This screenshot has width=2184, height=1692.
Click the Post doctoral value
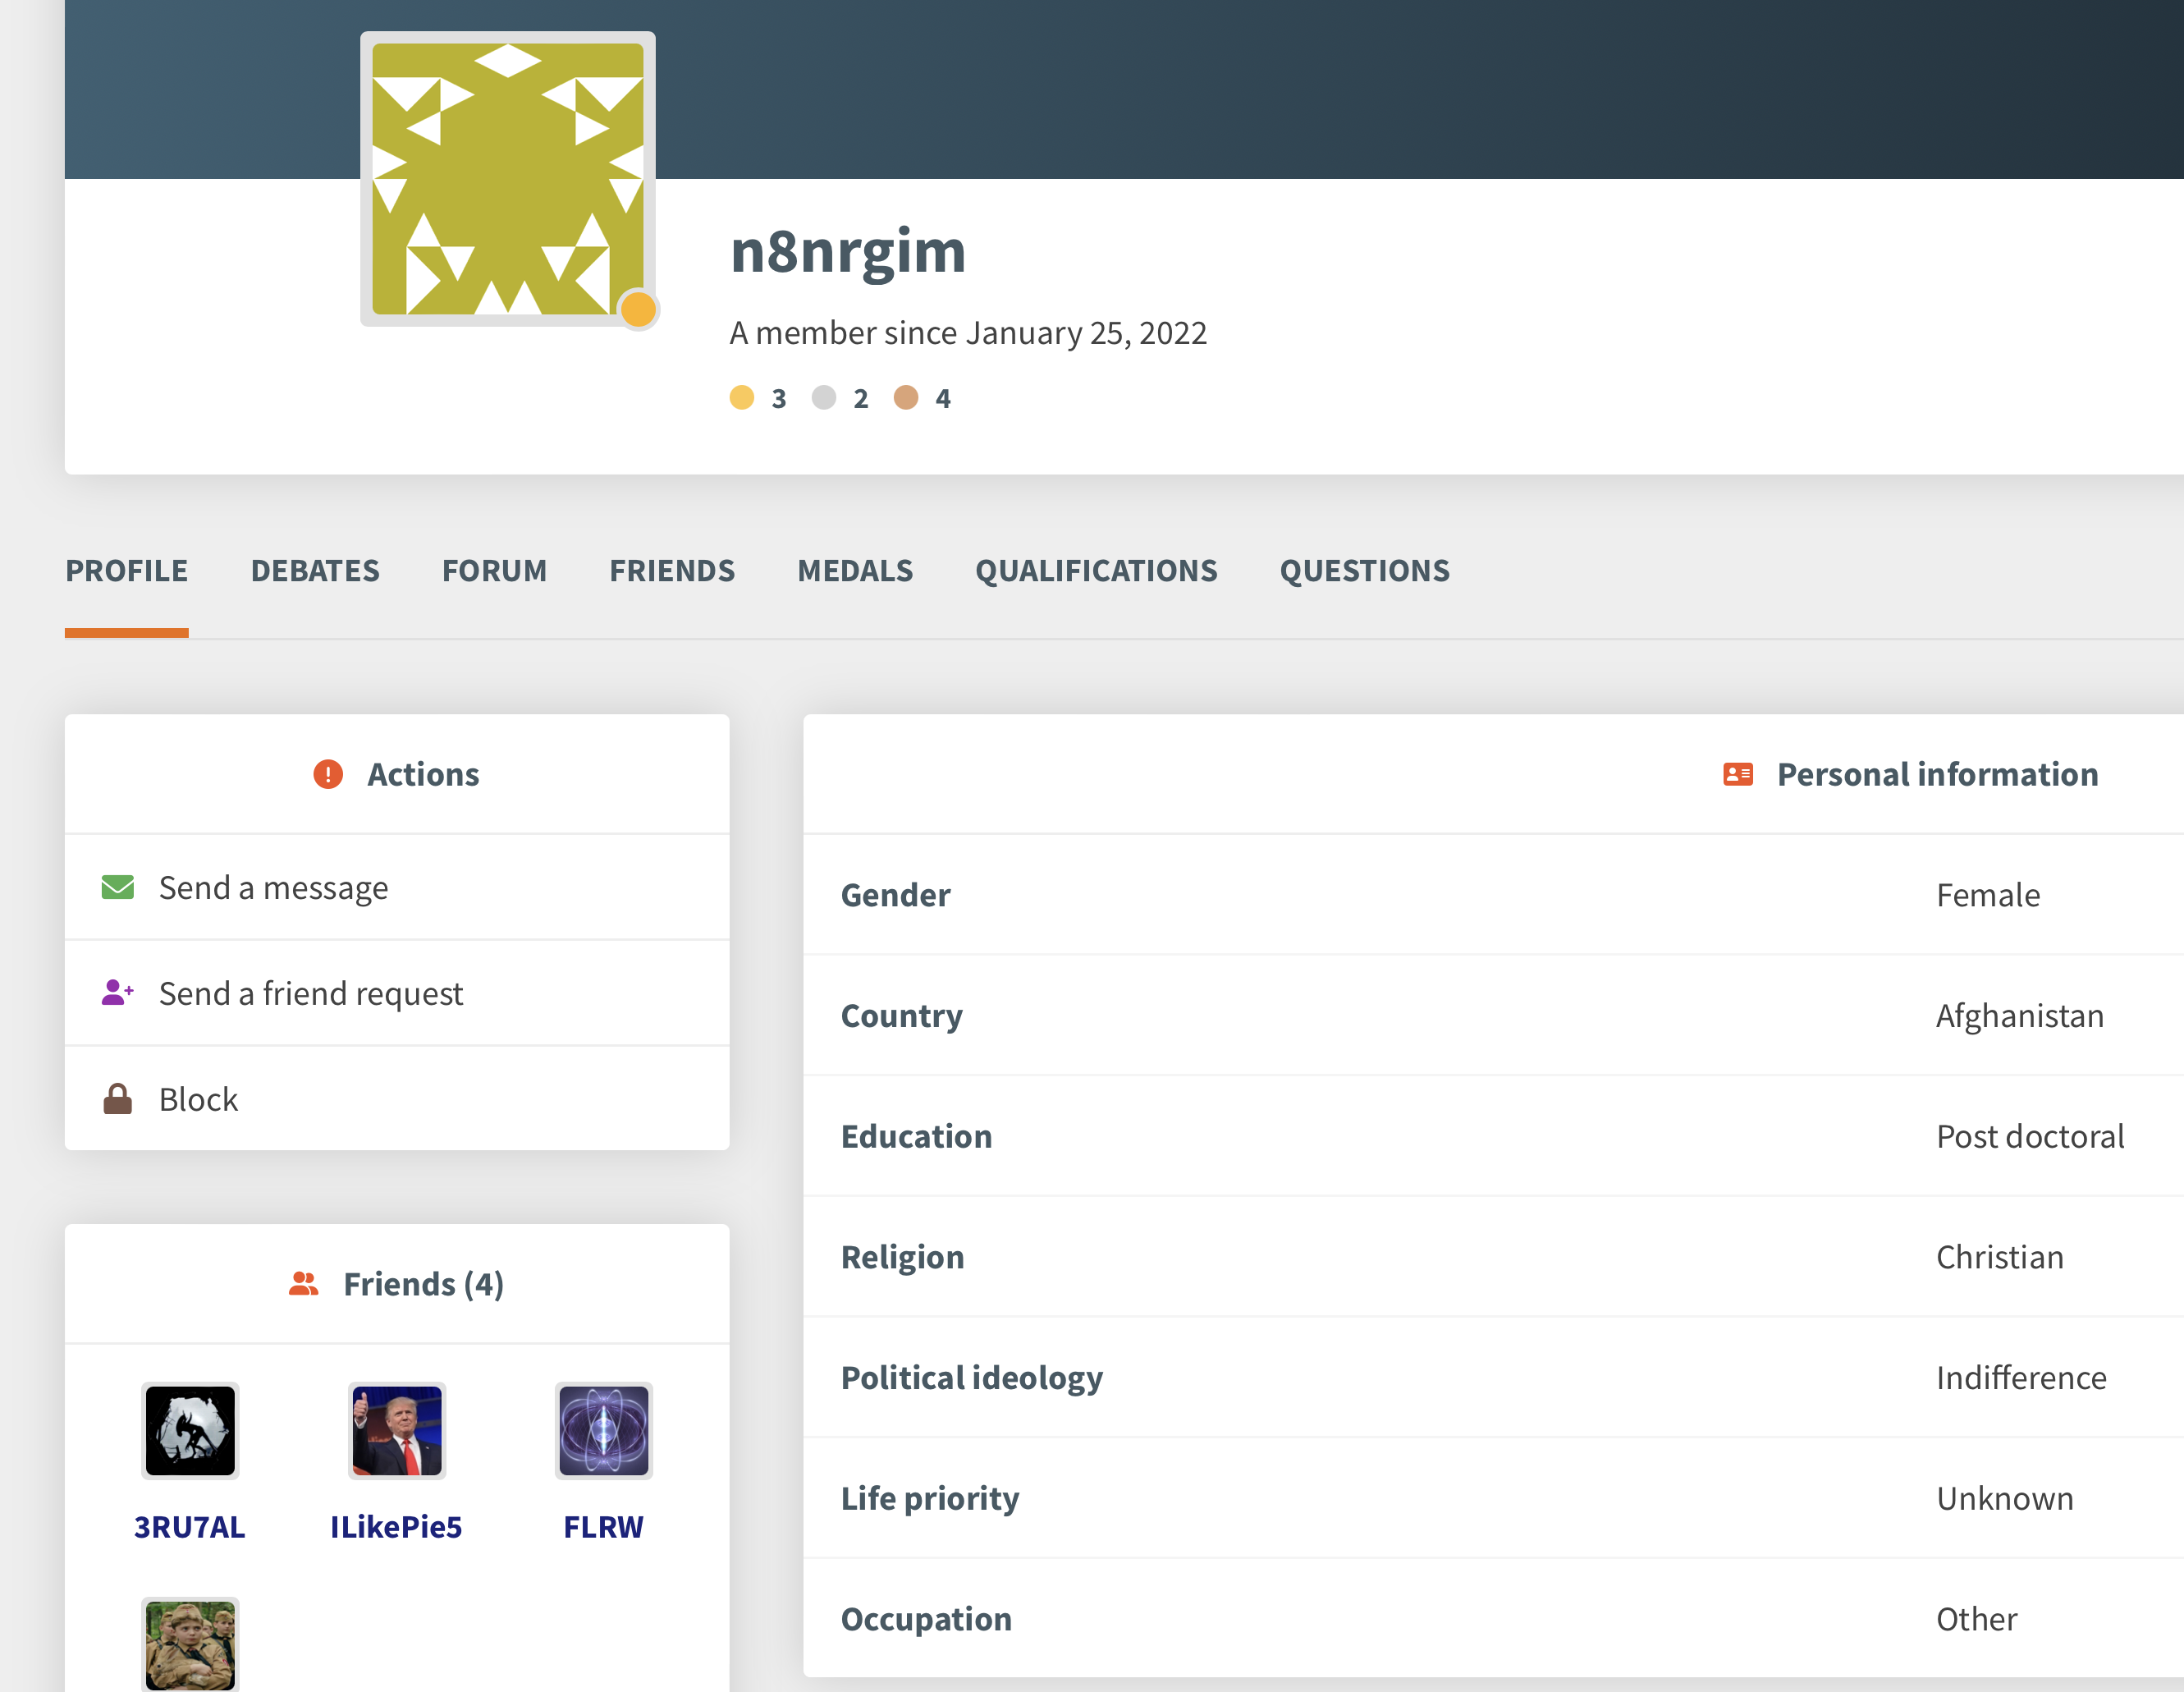point(2030,1136)
